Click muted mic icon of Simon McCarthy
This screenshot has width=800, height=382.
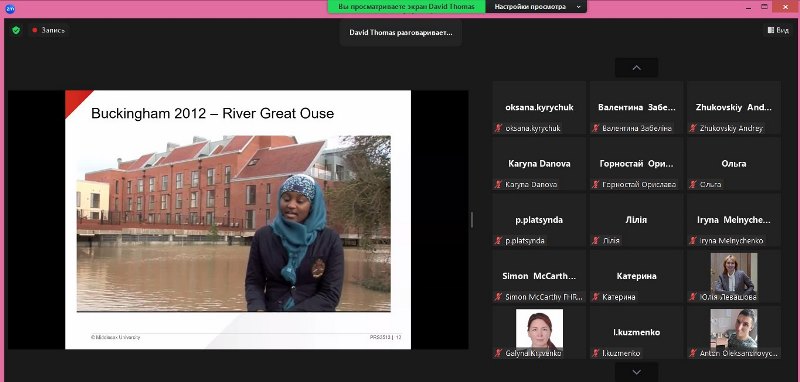(x=498, y=296)
